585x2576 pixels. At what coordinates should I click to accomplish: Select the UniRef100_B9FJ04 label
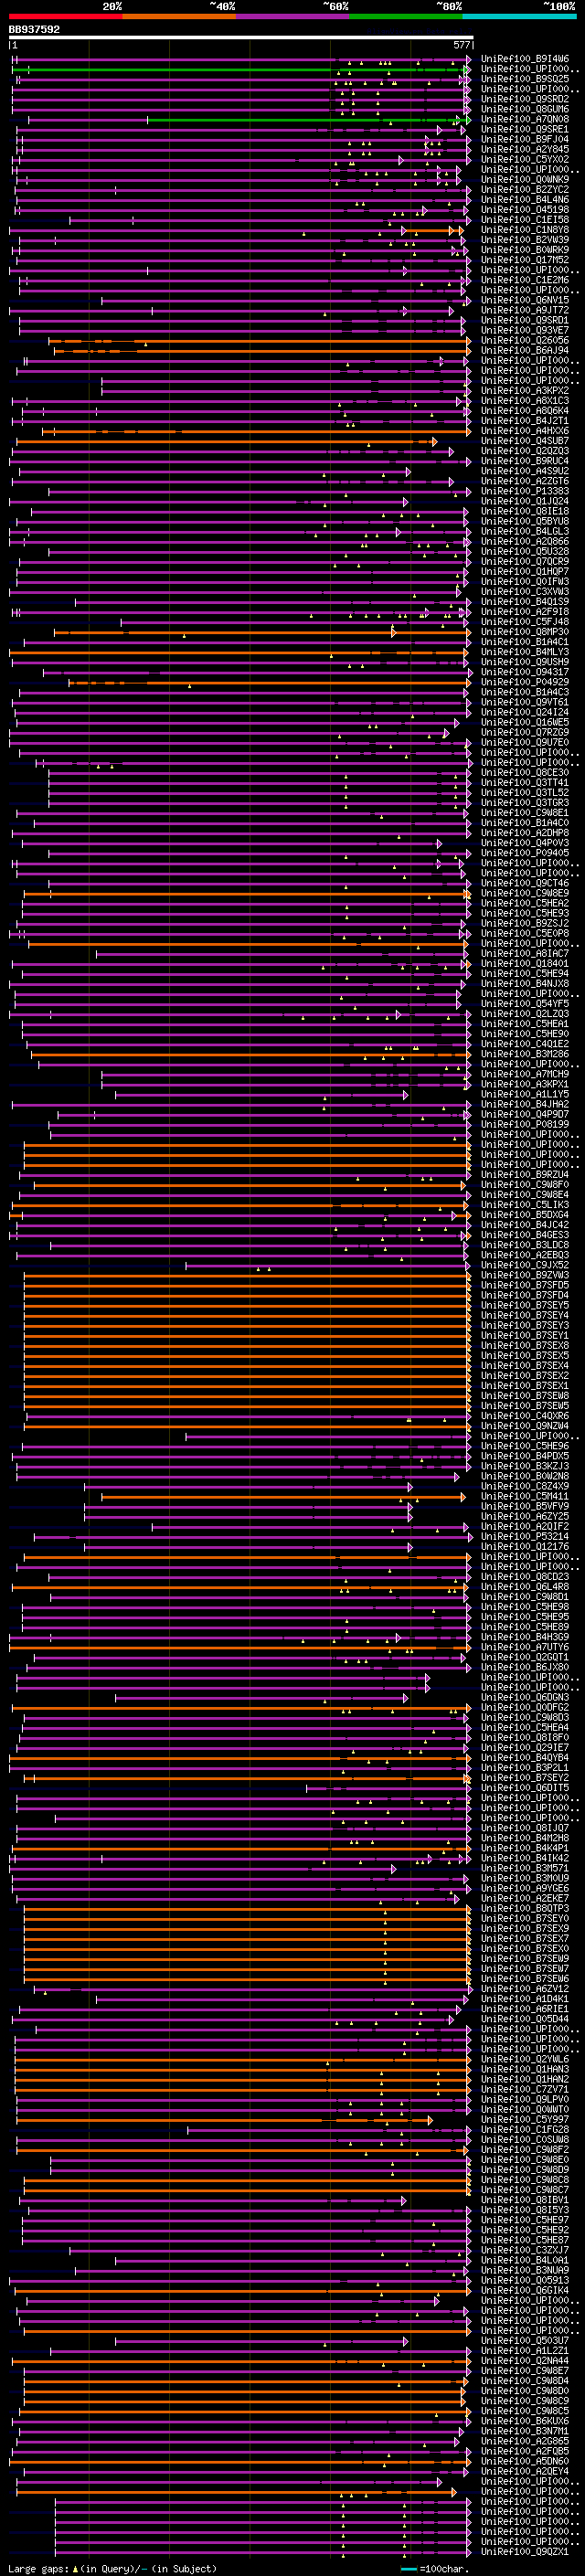[525, 139]
